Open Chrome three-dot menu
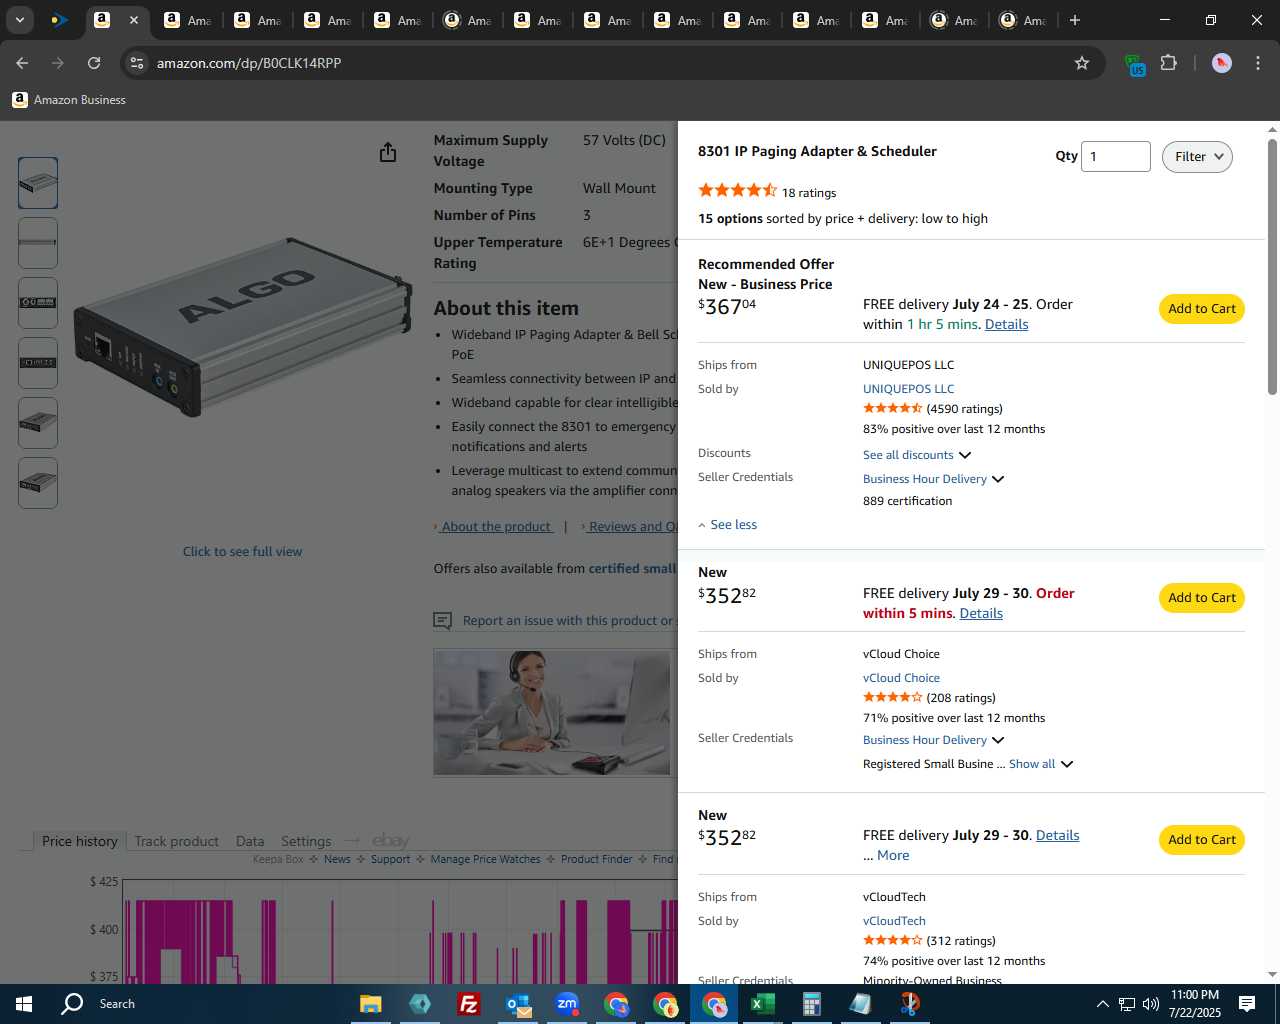Image resolution: width=1280 pixels, height=1024 pixels. [x=1258, y=63]
